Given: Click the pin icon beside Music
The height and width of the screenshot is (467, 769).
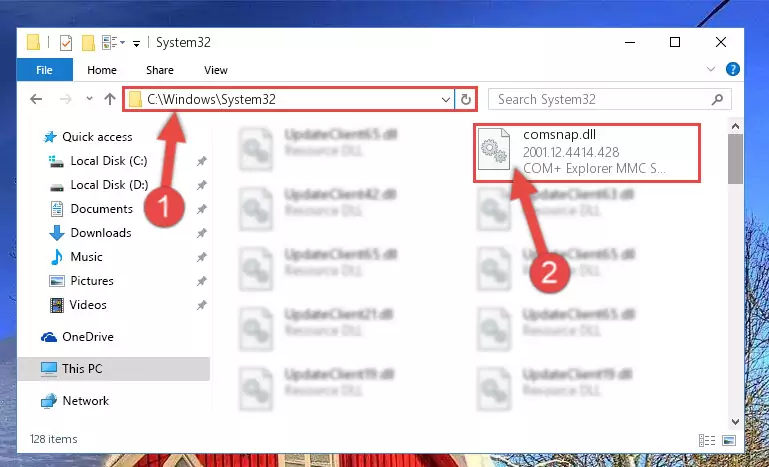Looking at the screenshot, I should 202,258.
